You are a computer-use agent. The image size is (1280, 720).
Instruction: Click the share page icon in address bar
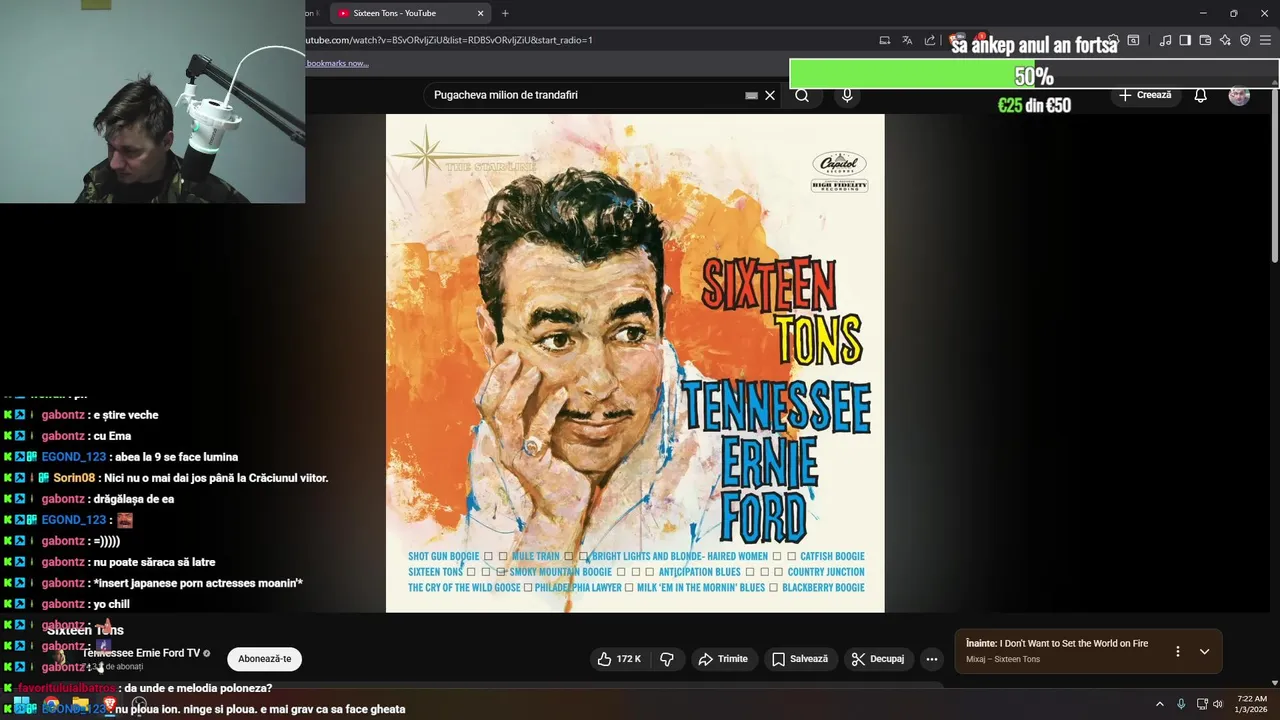[930, 40]
